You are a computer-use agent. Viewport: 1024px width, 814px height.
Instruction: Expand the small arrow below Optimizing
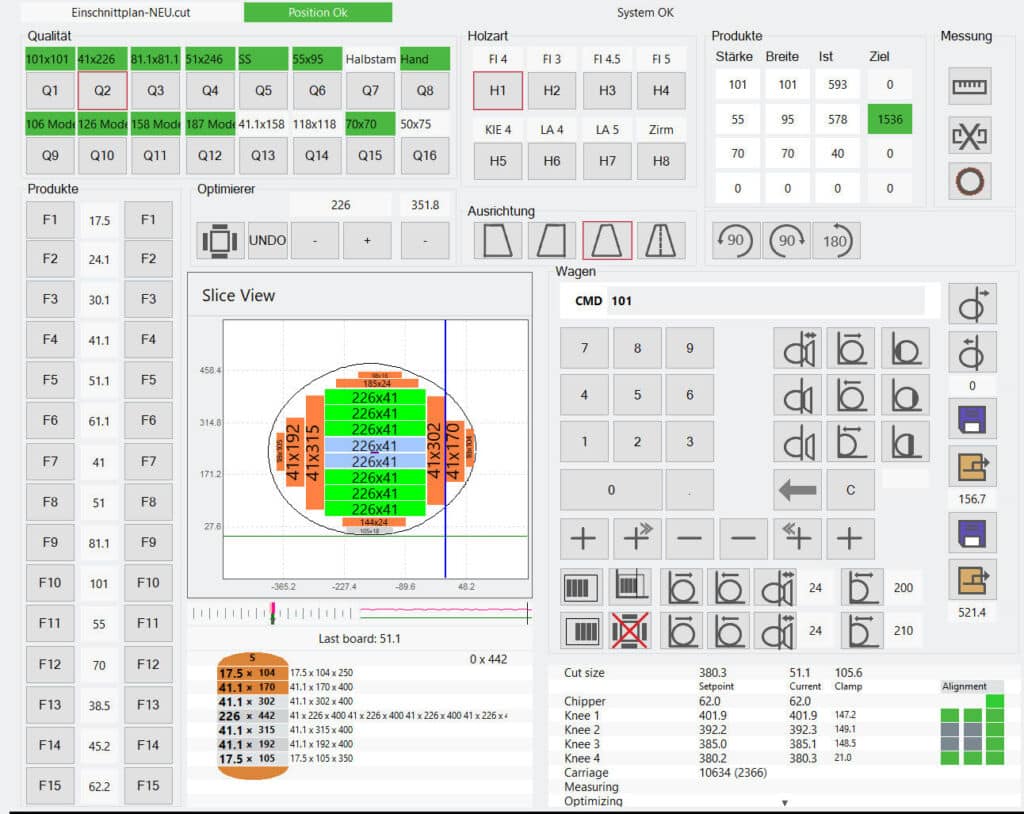point(784,802)
